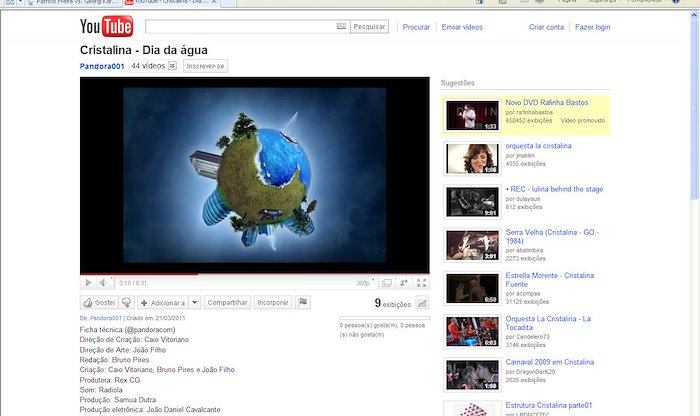Open the on-screen keyboard icon in search box
Screen dimensions: 700x416
tap(341, 26)
